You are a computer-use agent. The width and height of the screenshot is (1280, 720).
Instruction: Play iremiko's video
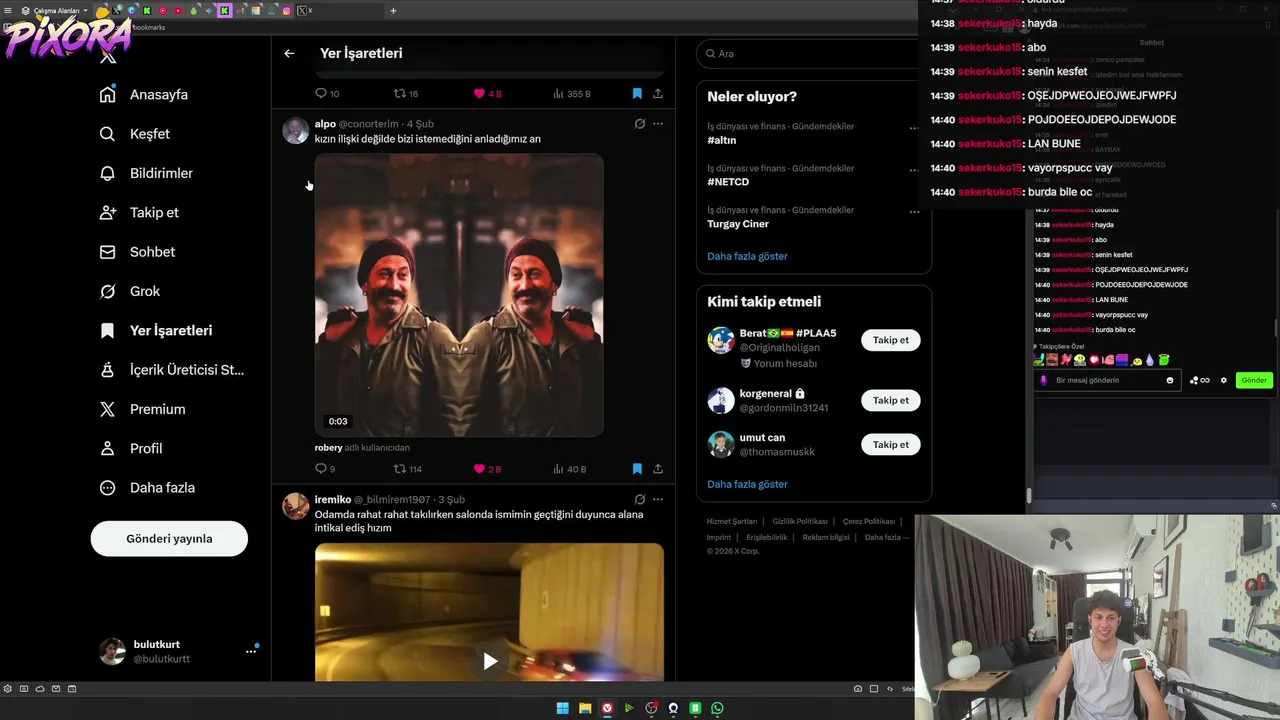point(490,661)
